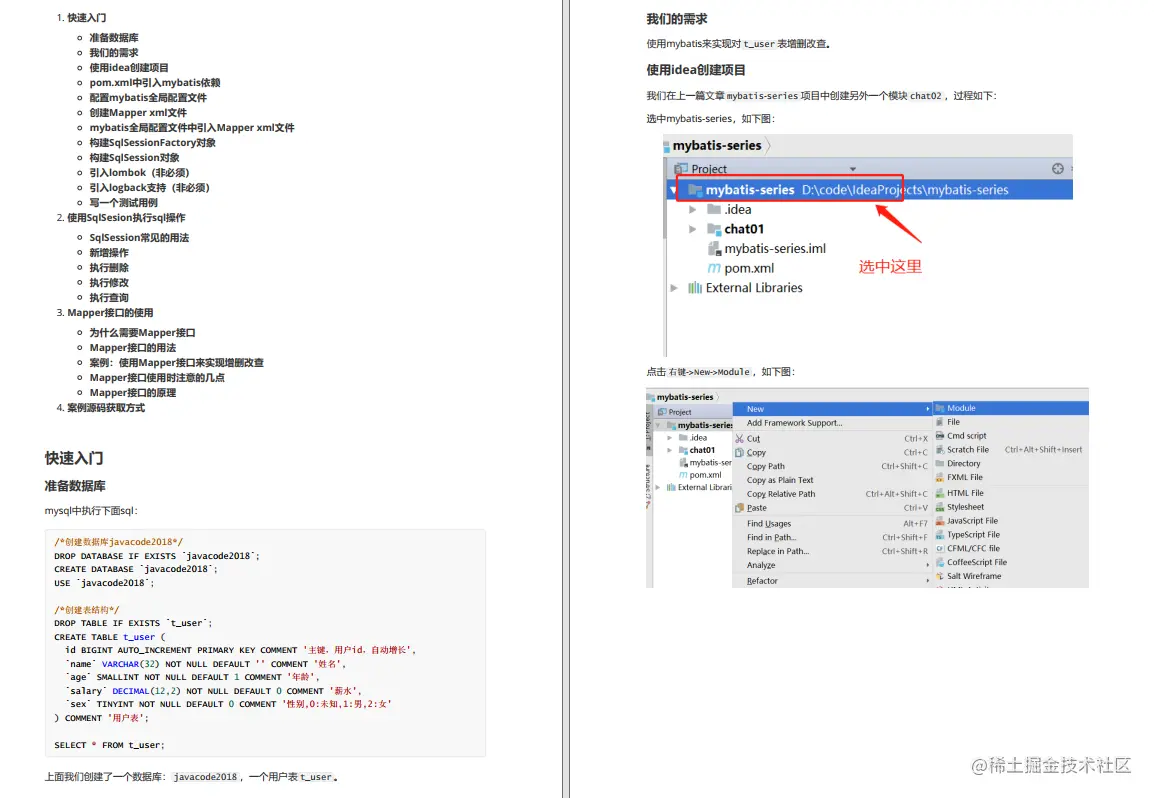This screenshot has width=1154, height=798.
Task: Open '配置mybatis全局配置文件' contents entry
Action: (x=148, y=98)
